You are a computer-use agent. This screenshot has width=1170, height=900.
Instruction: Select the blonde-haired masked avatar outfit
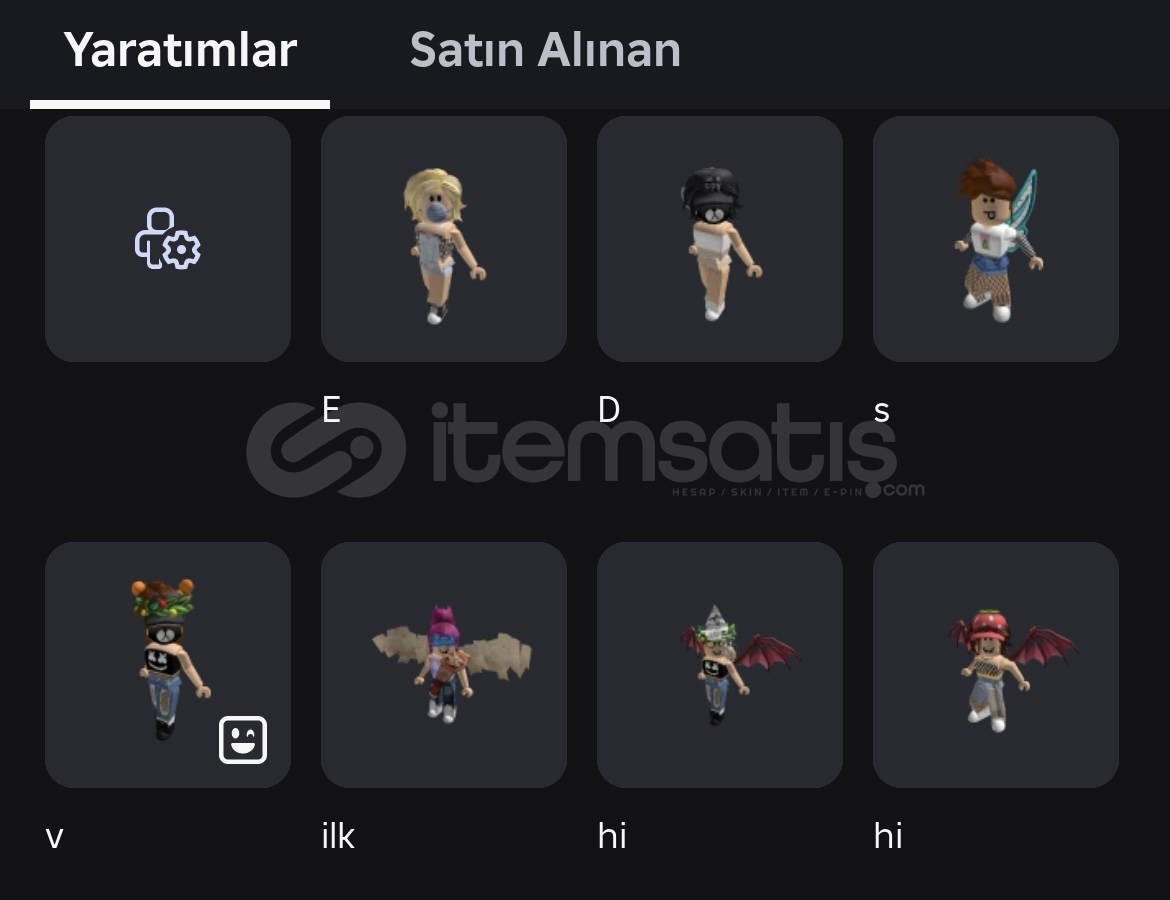coord(444,239)
